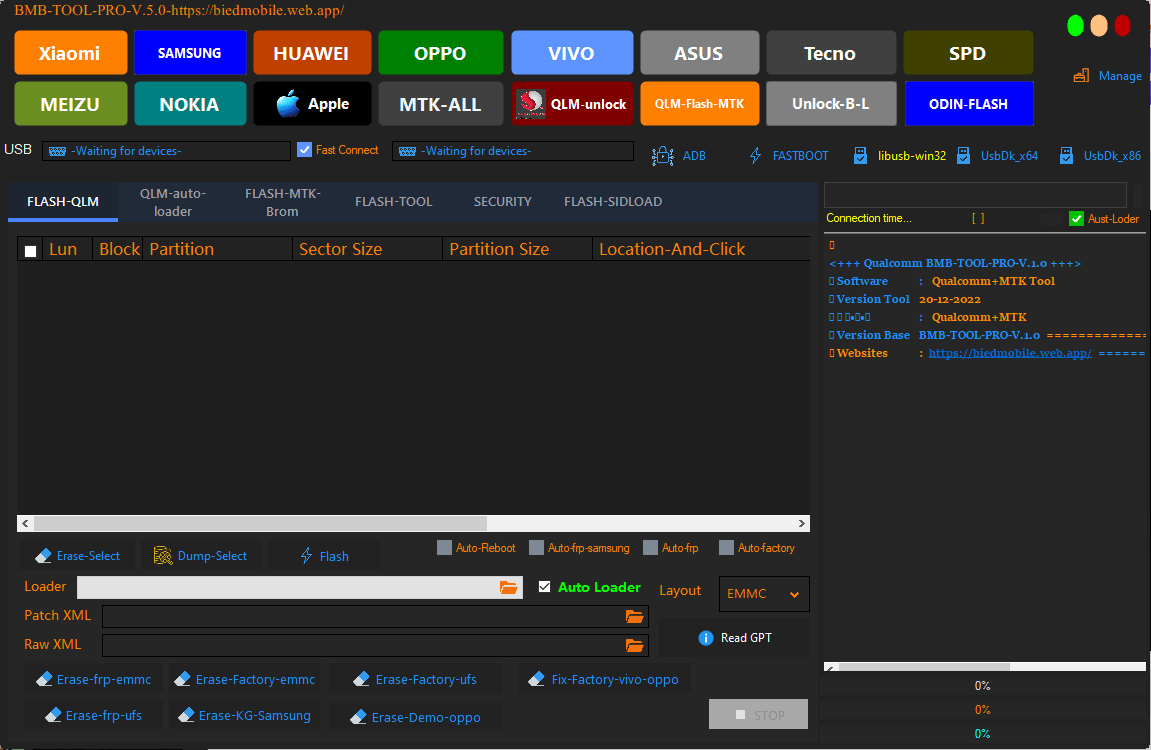This screenshot has height=750, width=1151.
Task: Install the UsbDk_x64 driver
Action: click(x=963, y=155)
